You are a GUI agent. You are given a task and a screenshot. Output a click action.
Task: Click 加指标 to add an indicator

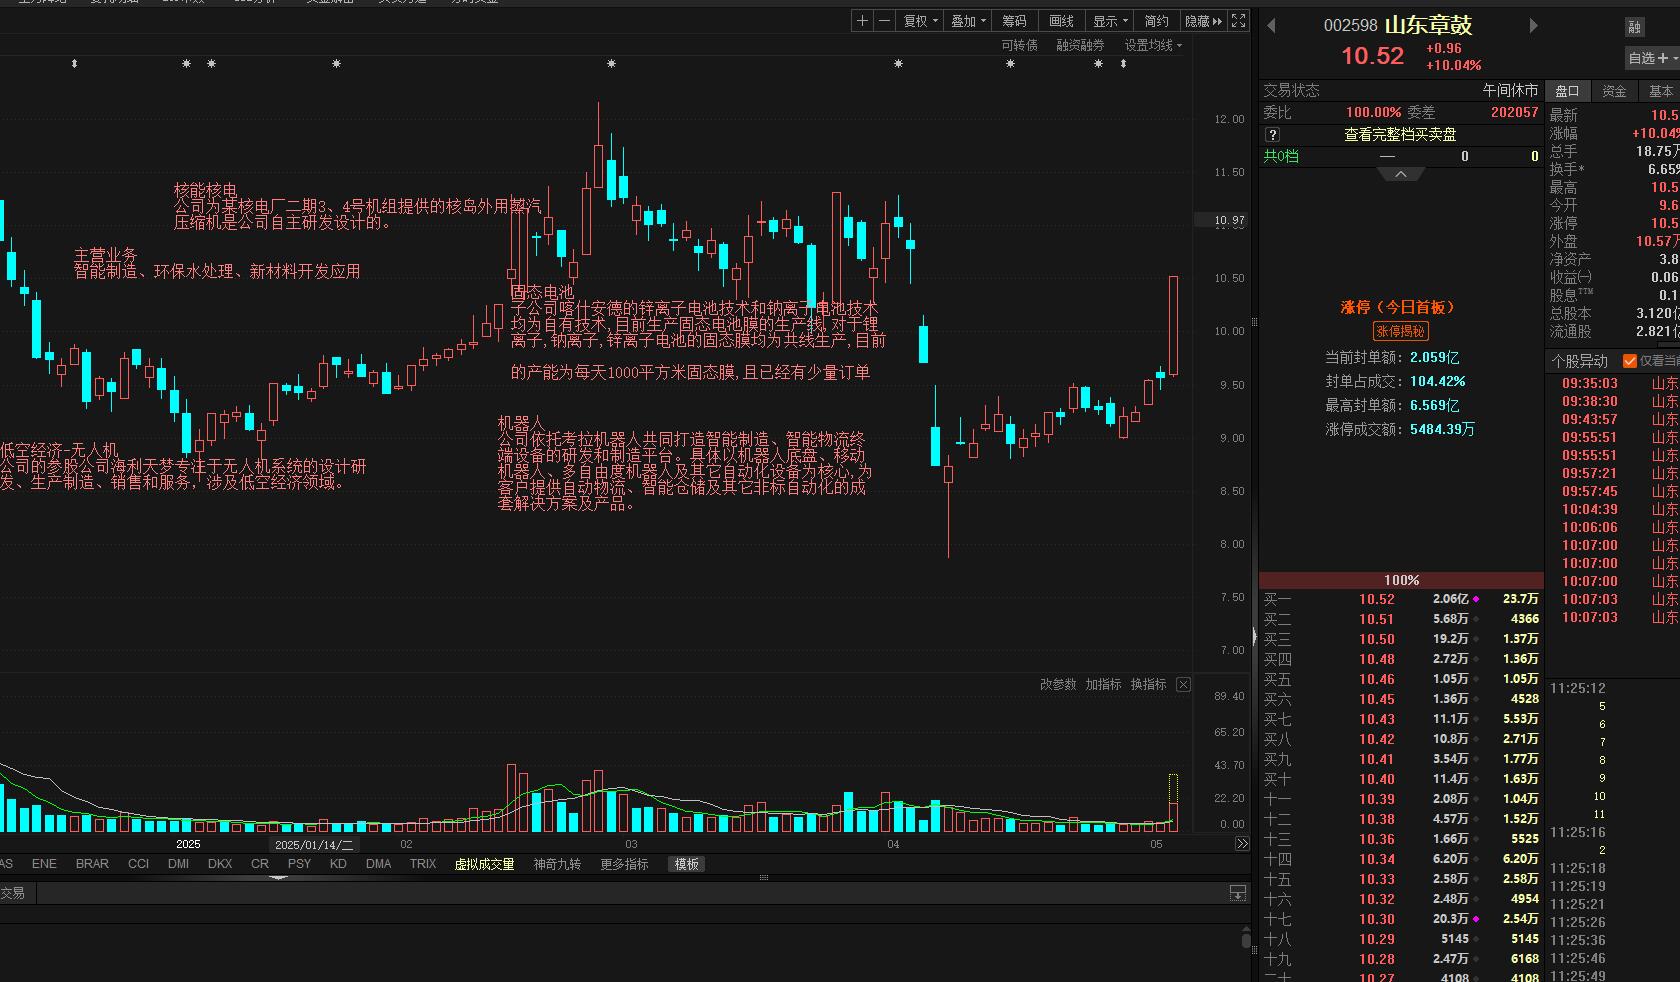[1103, 685]
